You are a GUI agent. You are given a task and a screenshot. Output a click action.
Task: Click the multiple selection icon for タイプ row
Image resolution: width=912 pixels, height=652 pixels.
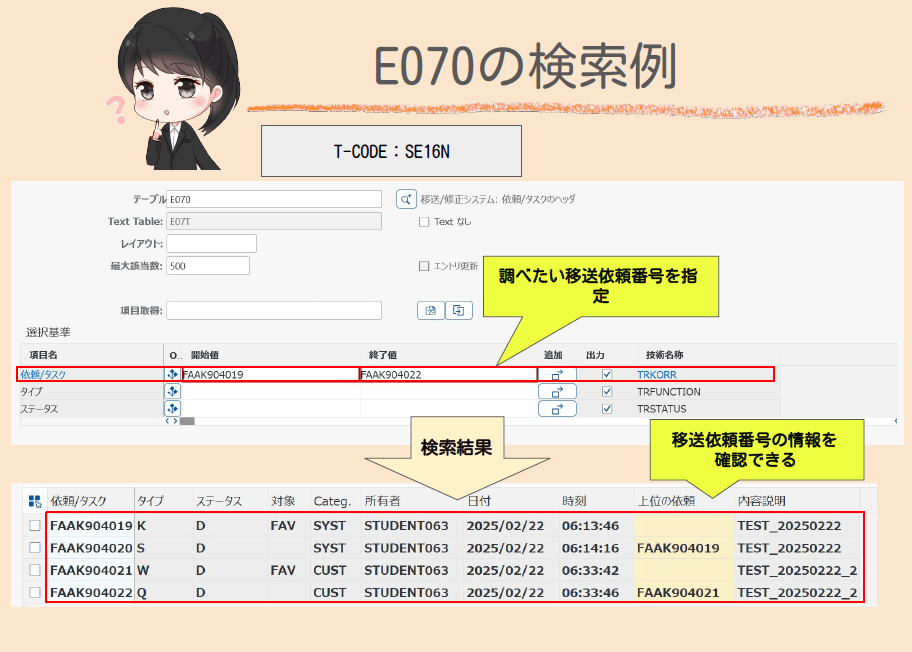[173, 392]
